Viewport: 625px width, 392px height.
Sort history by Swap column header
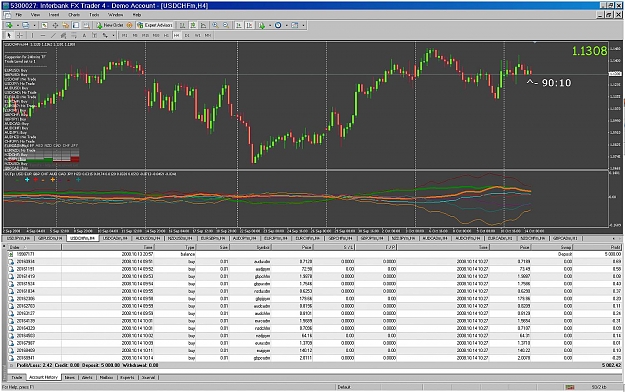pos(551,247)
